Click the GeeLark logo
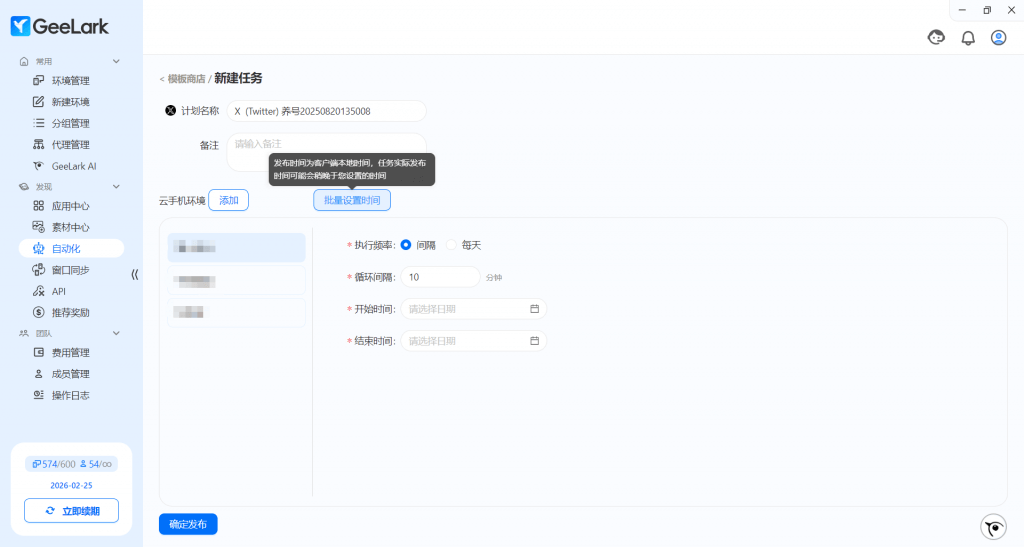 point(60,27)
